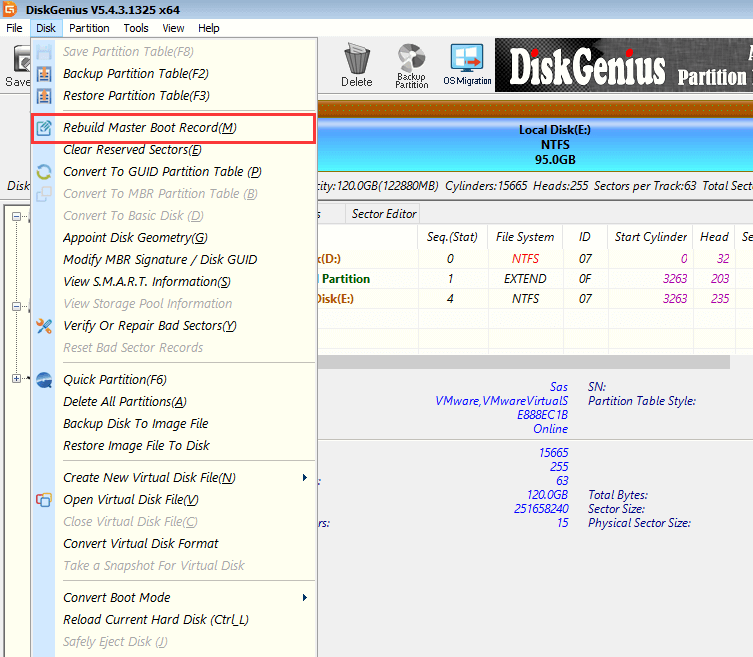
Task: Select the Local Disk(E:) partition bar
Action: pyautogui.click(x=540, y=145)
